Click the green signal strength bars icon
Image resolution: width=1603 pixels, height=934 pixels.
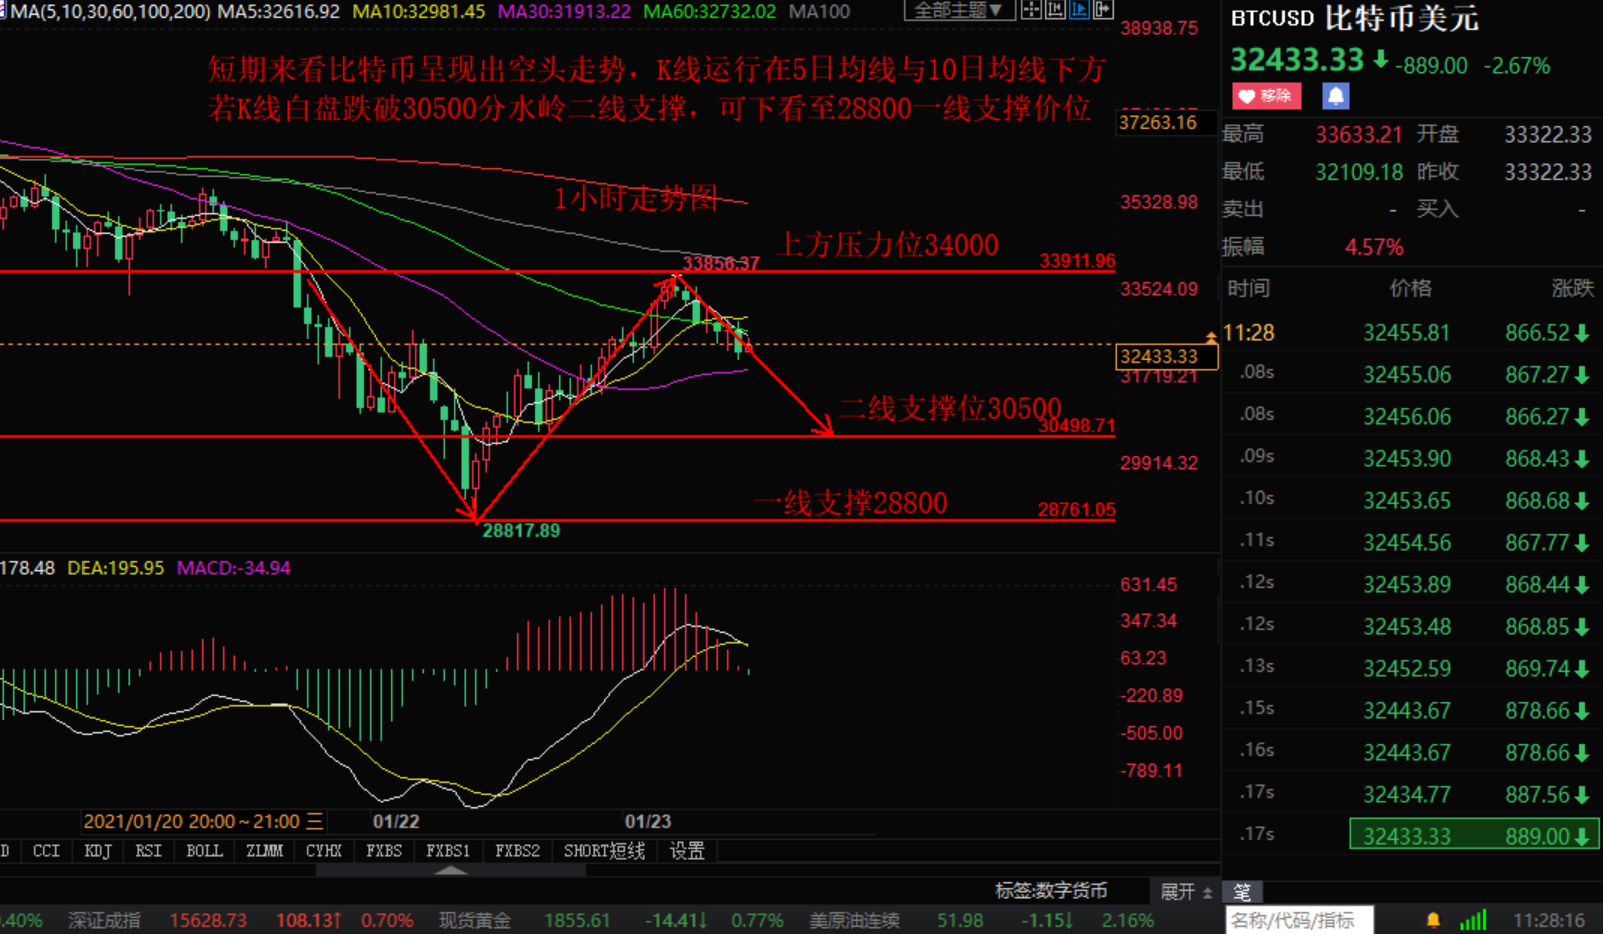pos(1473,920)
